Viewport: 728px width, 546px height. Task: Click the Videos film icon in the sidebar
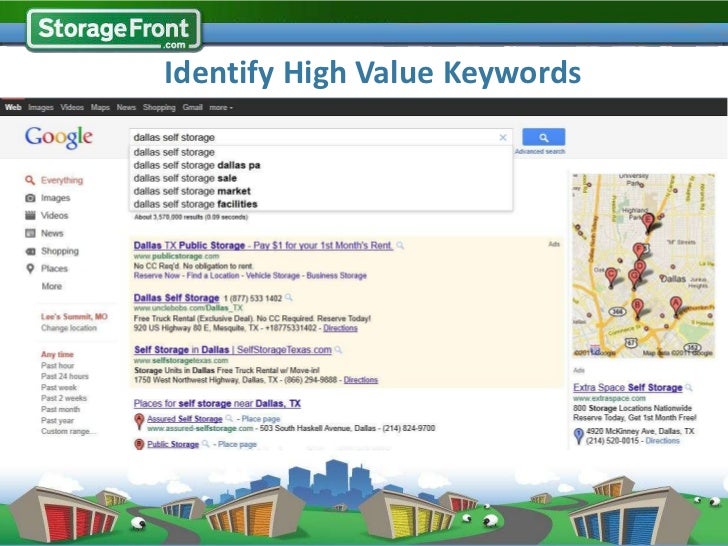coord(30,215)
